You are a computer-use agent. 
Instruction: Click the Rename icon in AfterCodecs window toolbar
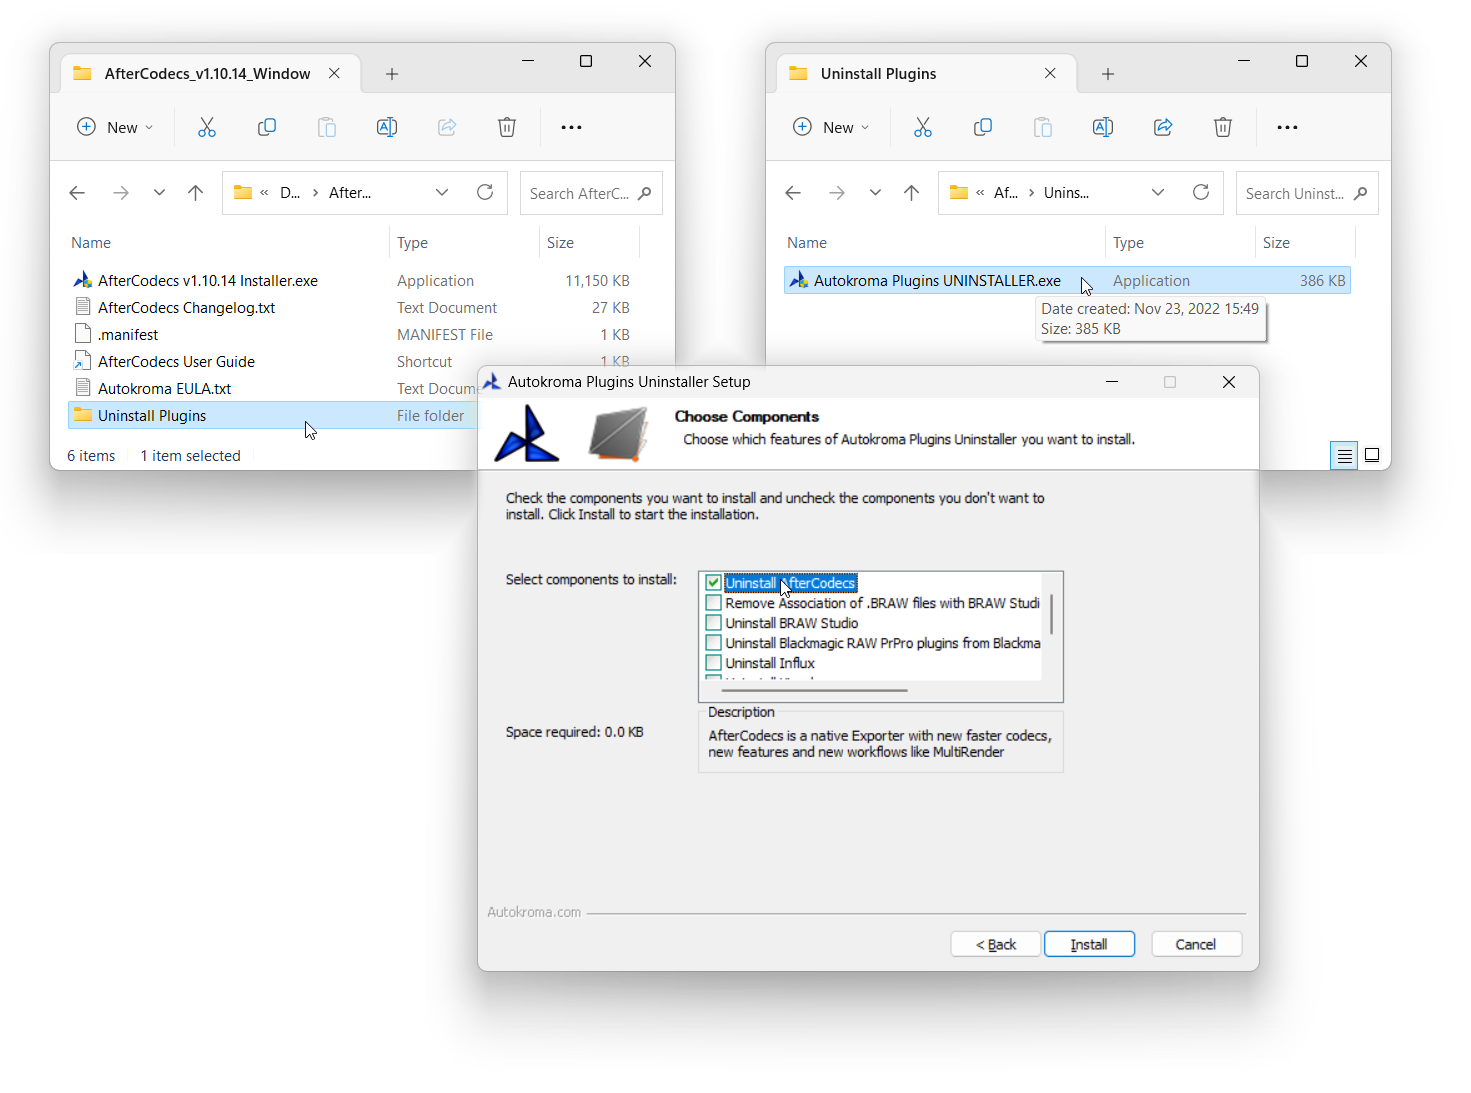(387, 127)
